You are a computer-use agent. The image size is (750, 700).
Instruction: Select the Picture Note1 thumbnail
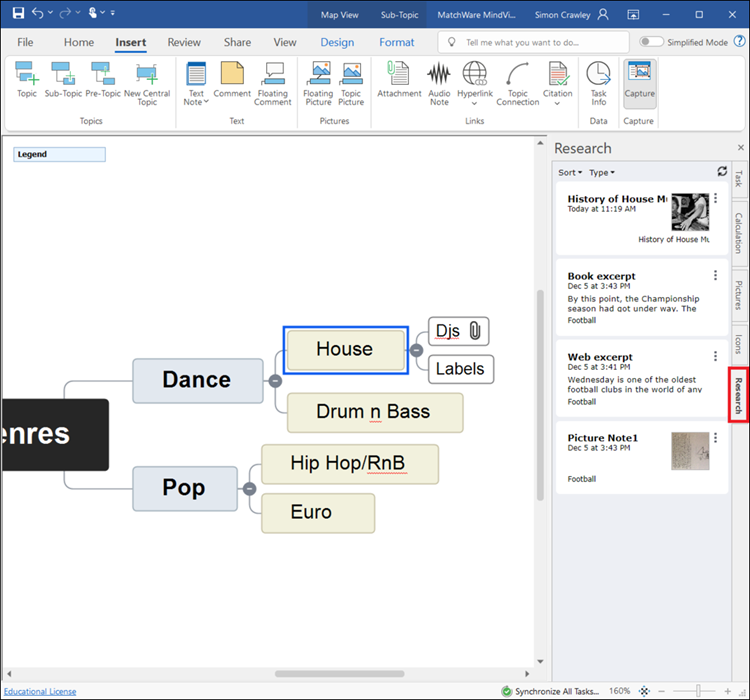tap(689, 451)
